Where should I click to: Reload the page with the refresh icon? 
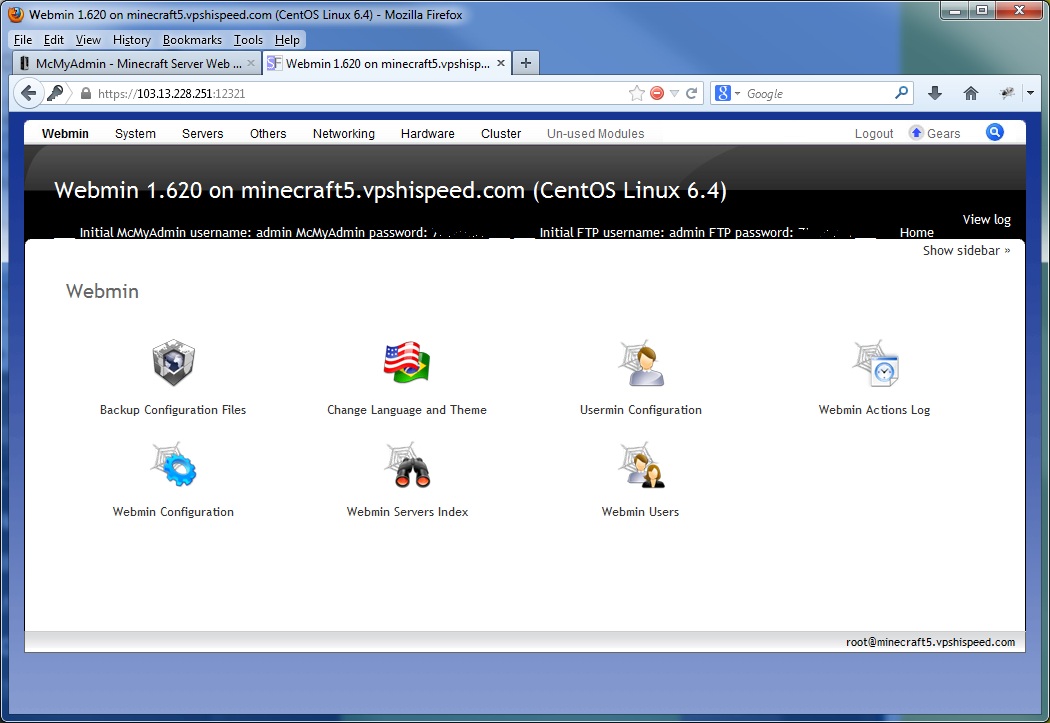(692, 93)
